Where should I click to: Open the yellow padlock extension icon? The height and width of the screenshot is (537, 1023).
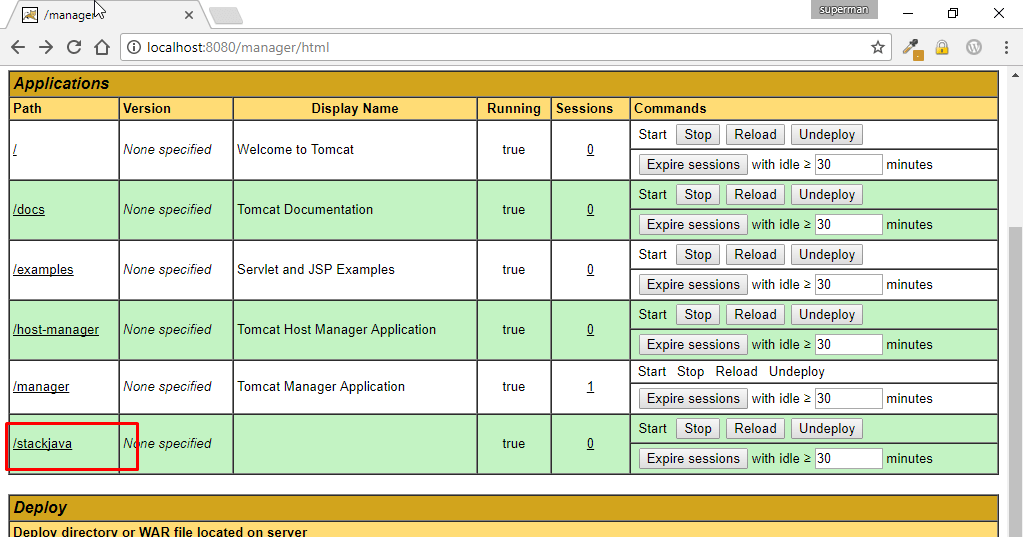[941, 47]
